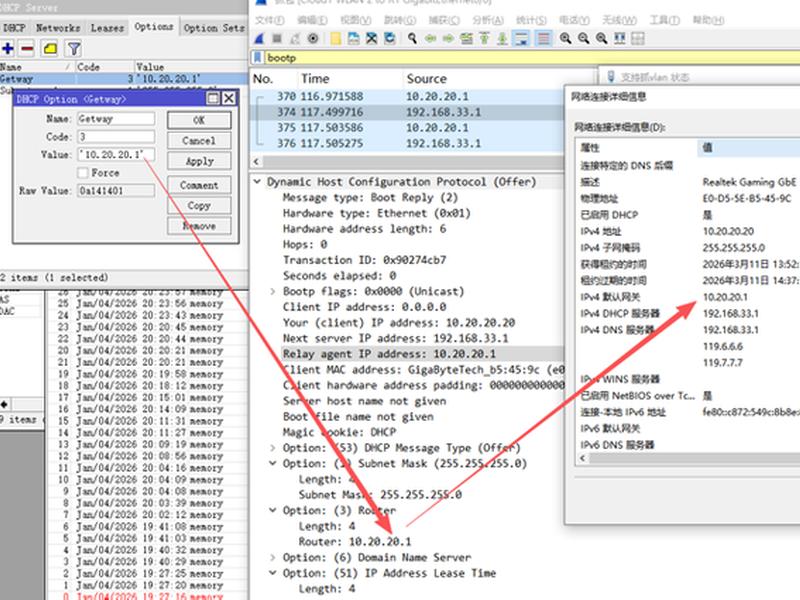Click Wireshark open capture file folder icon
Viewport: 800px width, 600px height.
335,38
